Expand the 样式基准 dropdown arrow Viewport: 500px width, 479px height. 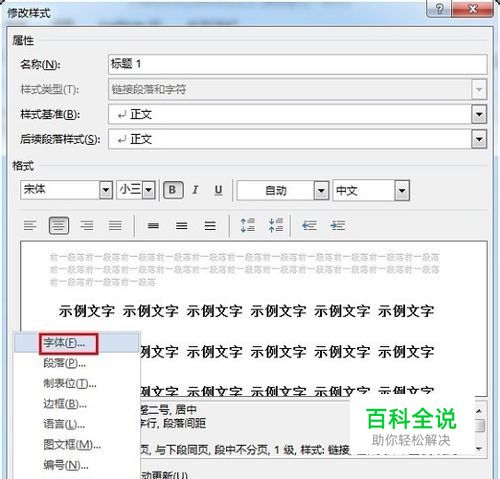tap(479, 114)
